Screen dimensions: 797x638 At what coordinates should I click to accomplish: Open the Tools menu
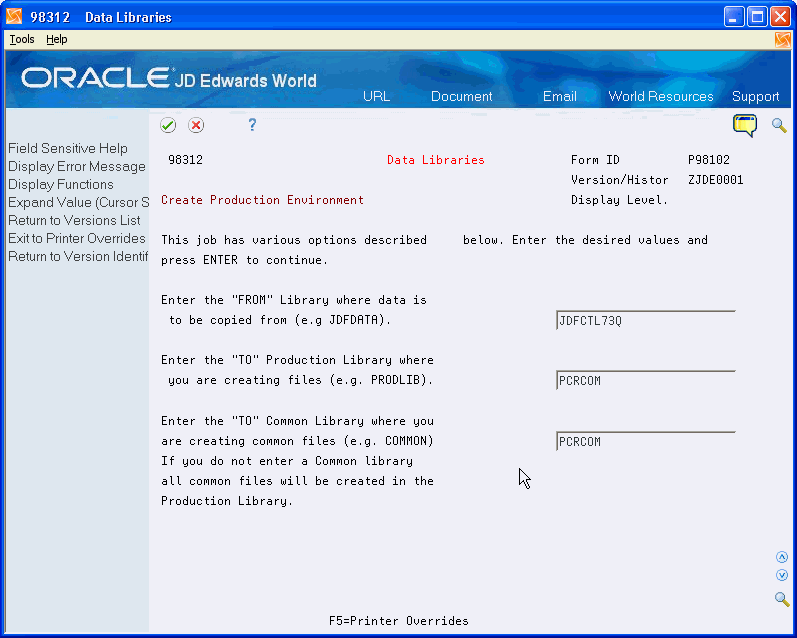pos(22,39)
